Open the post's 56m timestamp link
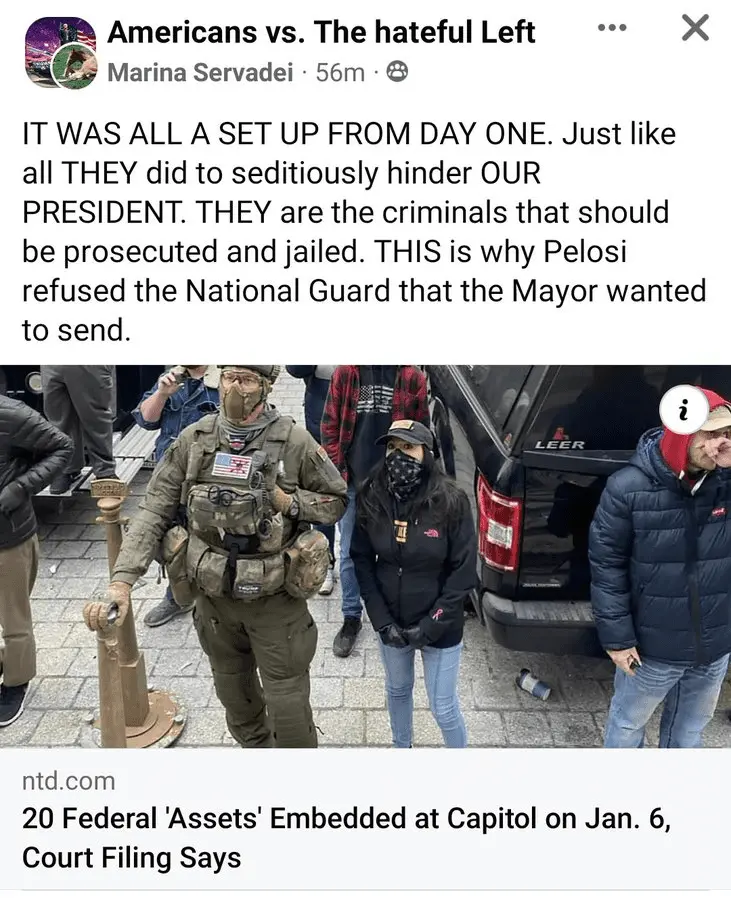The height and width of the screenshot is (900, 731). (340, 73)
